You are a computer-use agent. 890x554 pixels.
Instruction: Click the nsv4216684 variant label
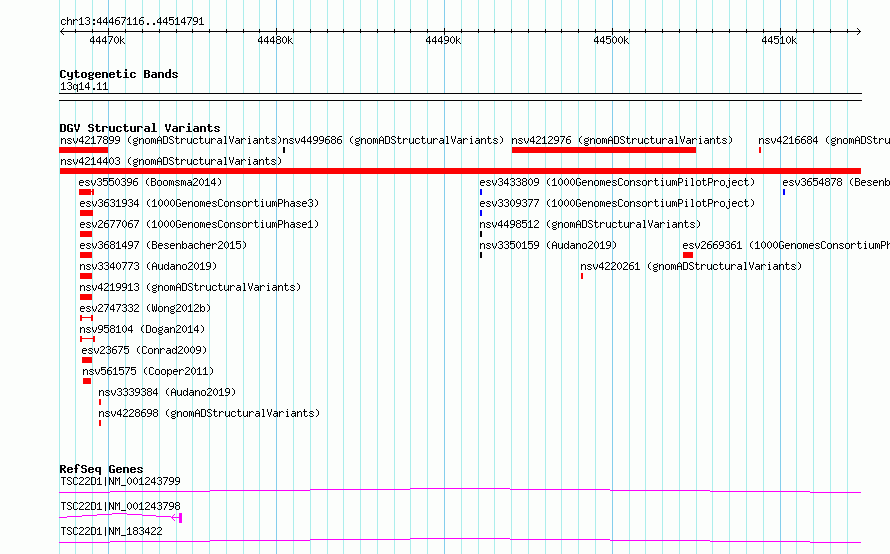click(x=824, y=140)
